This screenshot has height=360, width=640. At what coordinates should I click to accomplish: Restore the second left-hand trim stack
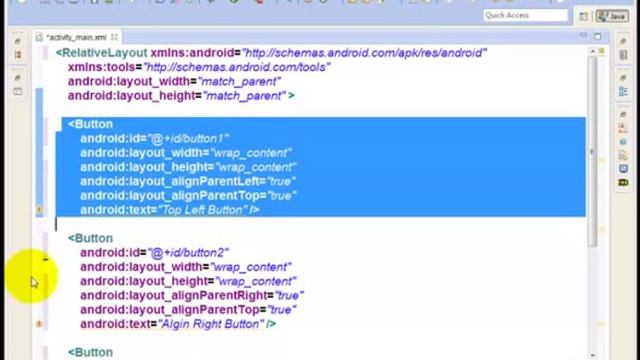point(18,78)
